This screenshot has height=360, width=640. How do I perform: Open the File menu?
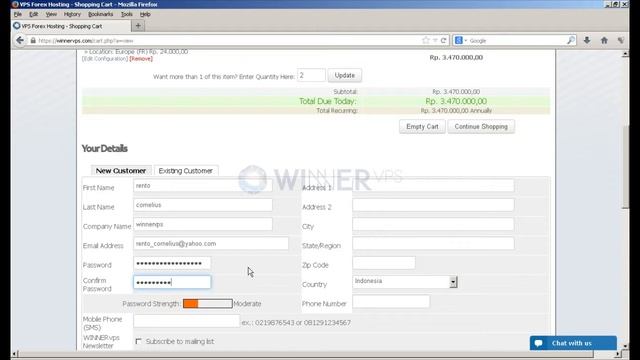point(18,14)
